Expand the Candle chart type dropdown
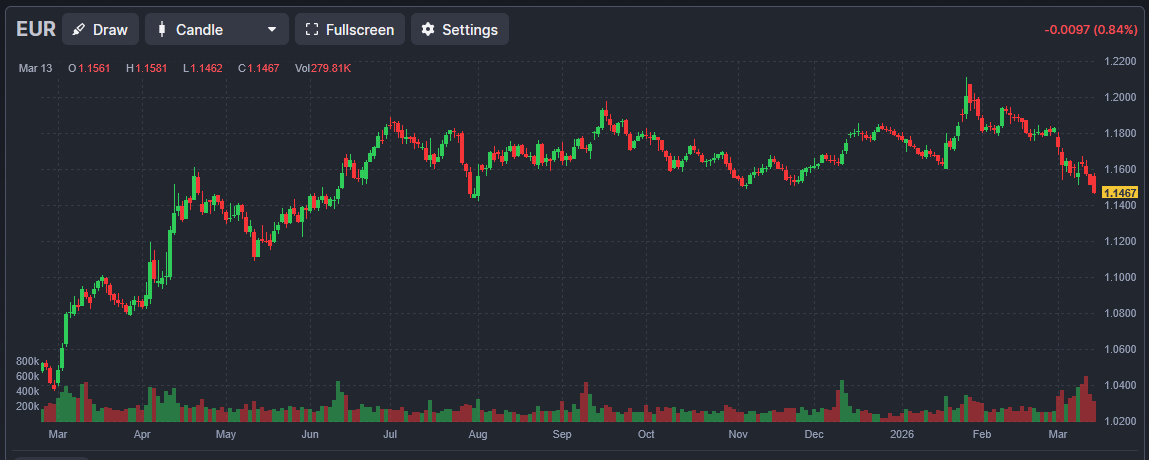The width and height of the screenshot is (1149, 460). coord(217,29)
